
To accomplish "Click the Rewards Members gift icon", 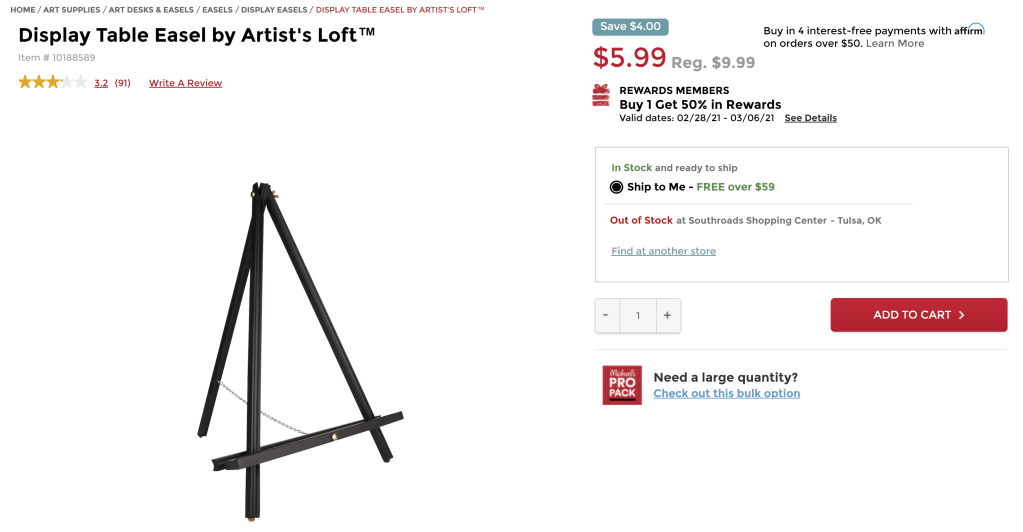I will click(601, 95).
